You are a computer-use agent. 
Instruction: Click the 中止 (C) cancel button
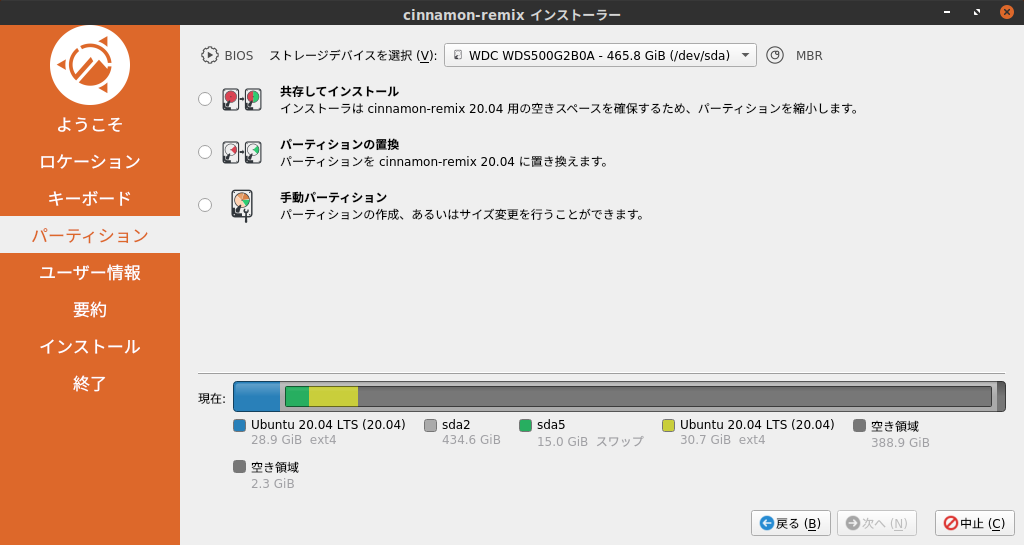coord(974,523)
